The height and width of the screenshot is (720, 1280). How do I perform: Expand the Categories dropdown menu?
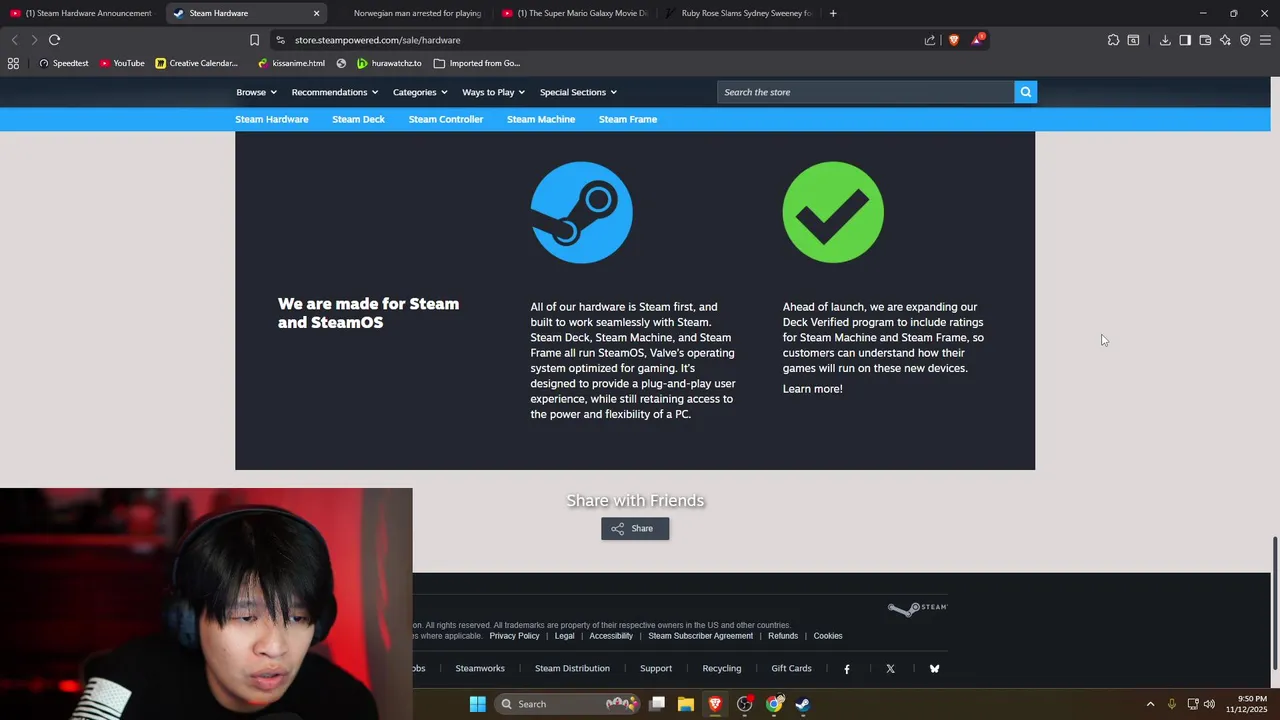point(420,92)
